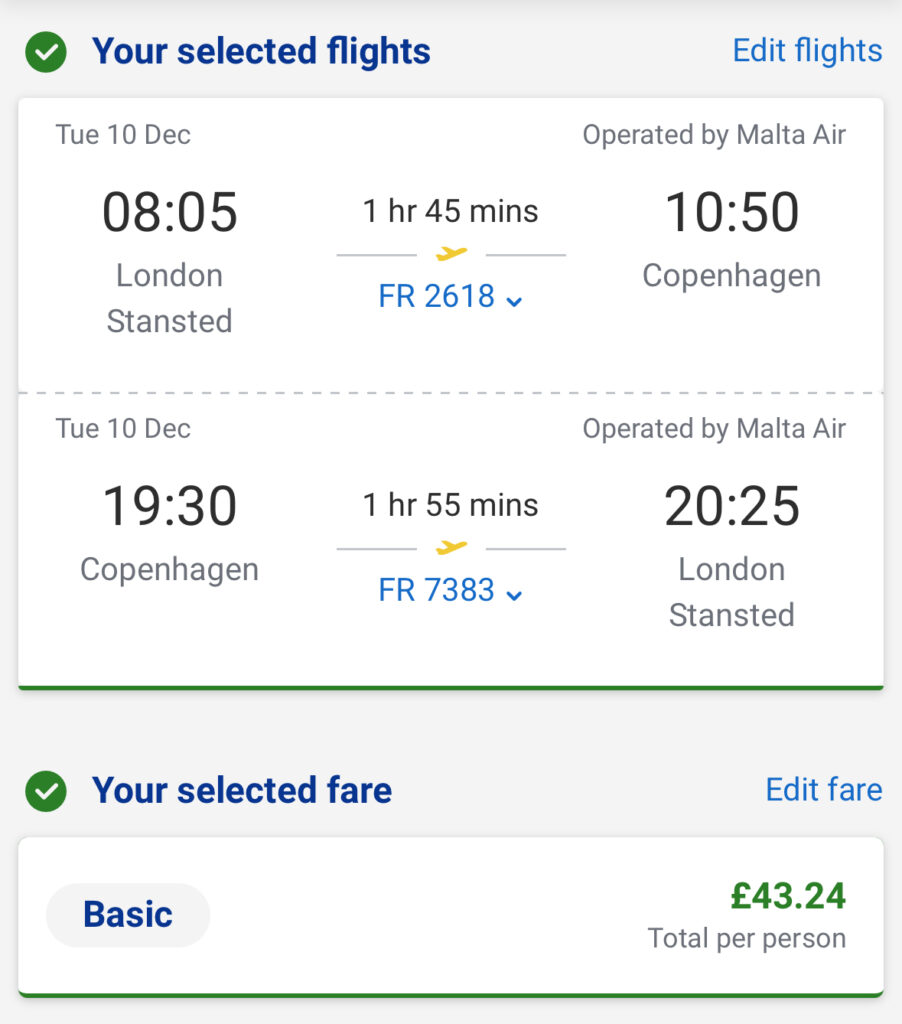The height and width of the screenshot is (1024, 902).
Task: Click the 10:50 arrival time
Action: [x=732, y=212]
